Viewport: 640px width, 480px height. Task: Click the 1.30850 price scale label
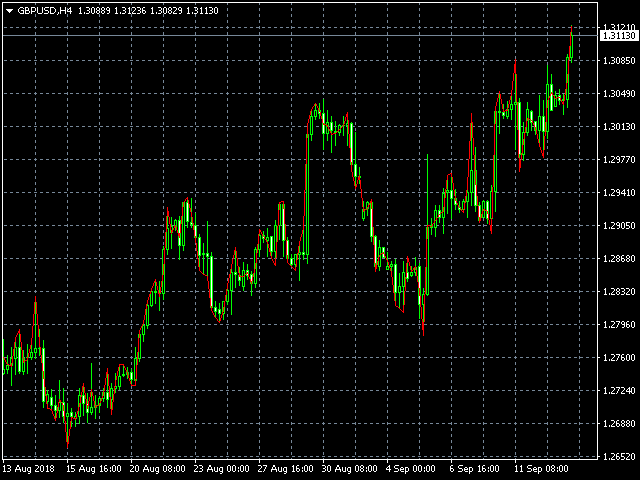click(x=619, y=61)
